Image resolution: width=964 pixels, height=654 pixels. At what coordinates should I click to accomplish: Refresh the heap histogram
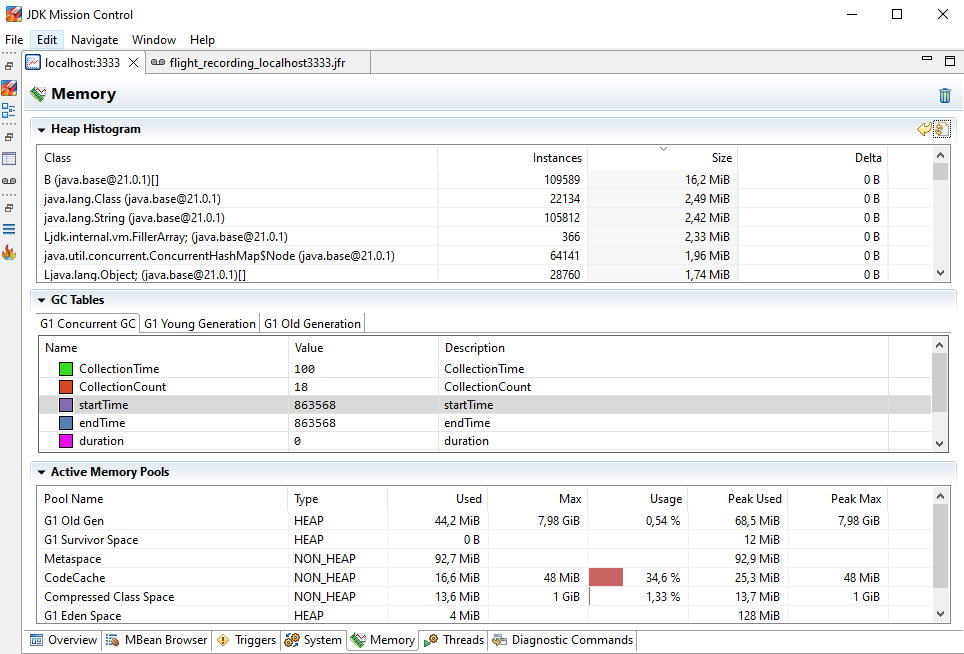click(x=941, y=129)
